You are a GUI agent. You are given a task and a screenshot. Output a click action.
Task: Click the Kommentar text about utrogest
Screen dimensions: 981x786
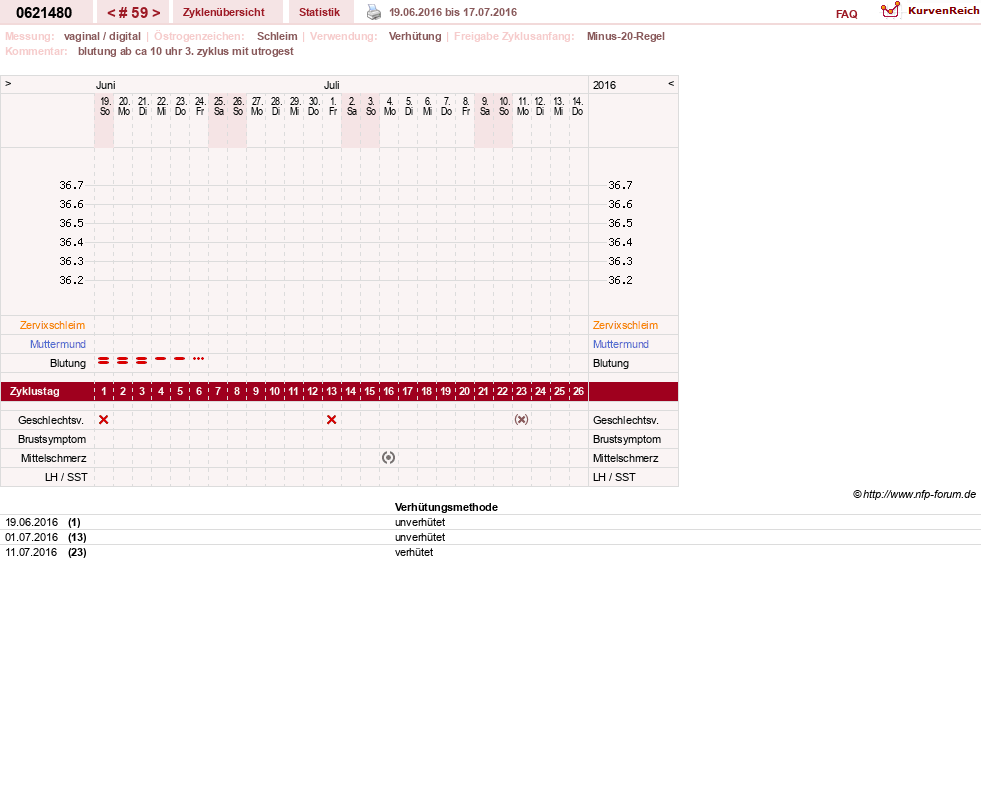pos(185,51)
